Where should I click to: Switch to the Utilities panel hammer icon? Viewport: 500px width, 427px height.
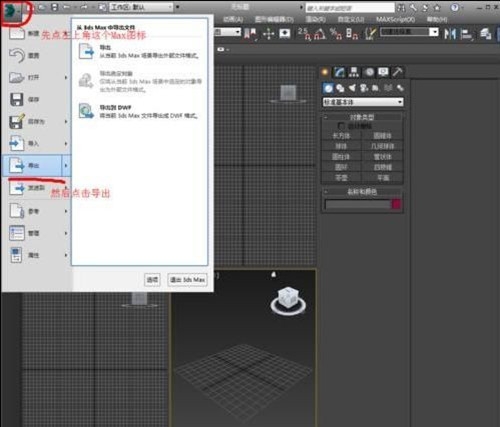click(398, 72)
